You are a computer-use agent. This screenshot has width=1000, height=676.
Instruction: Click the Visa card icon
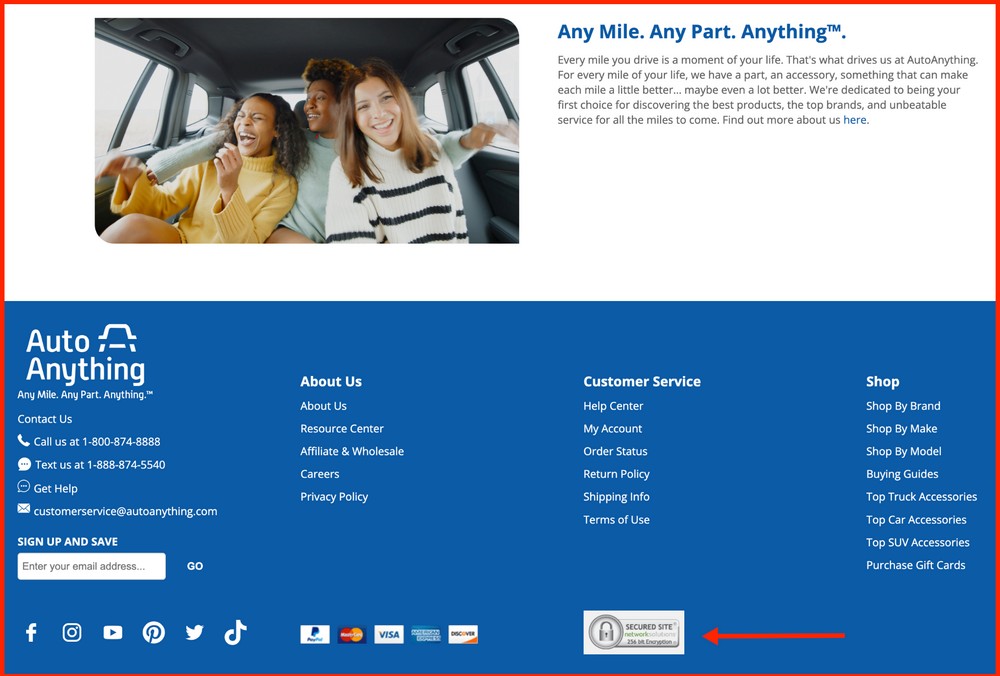click(x=389, y=634)
